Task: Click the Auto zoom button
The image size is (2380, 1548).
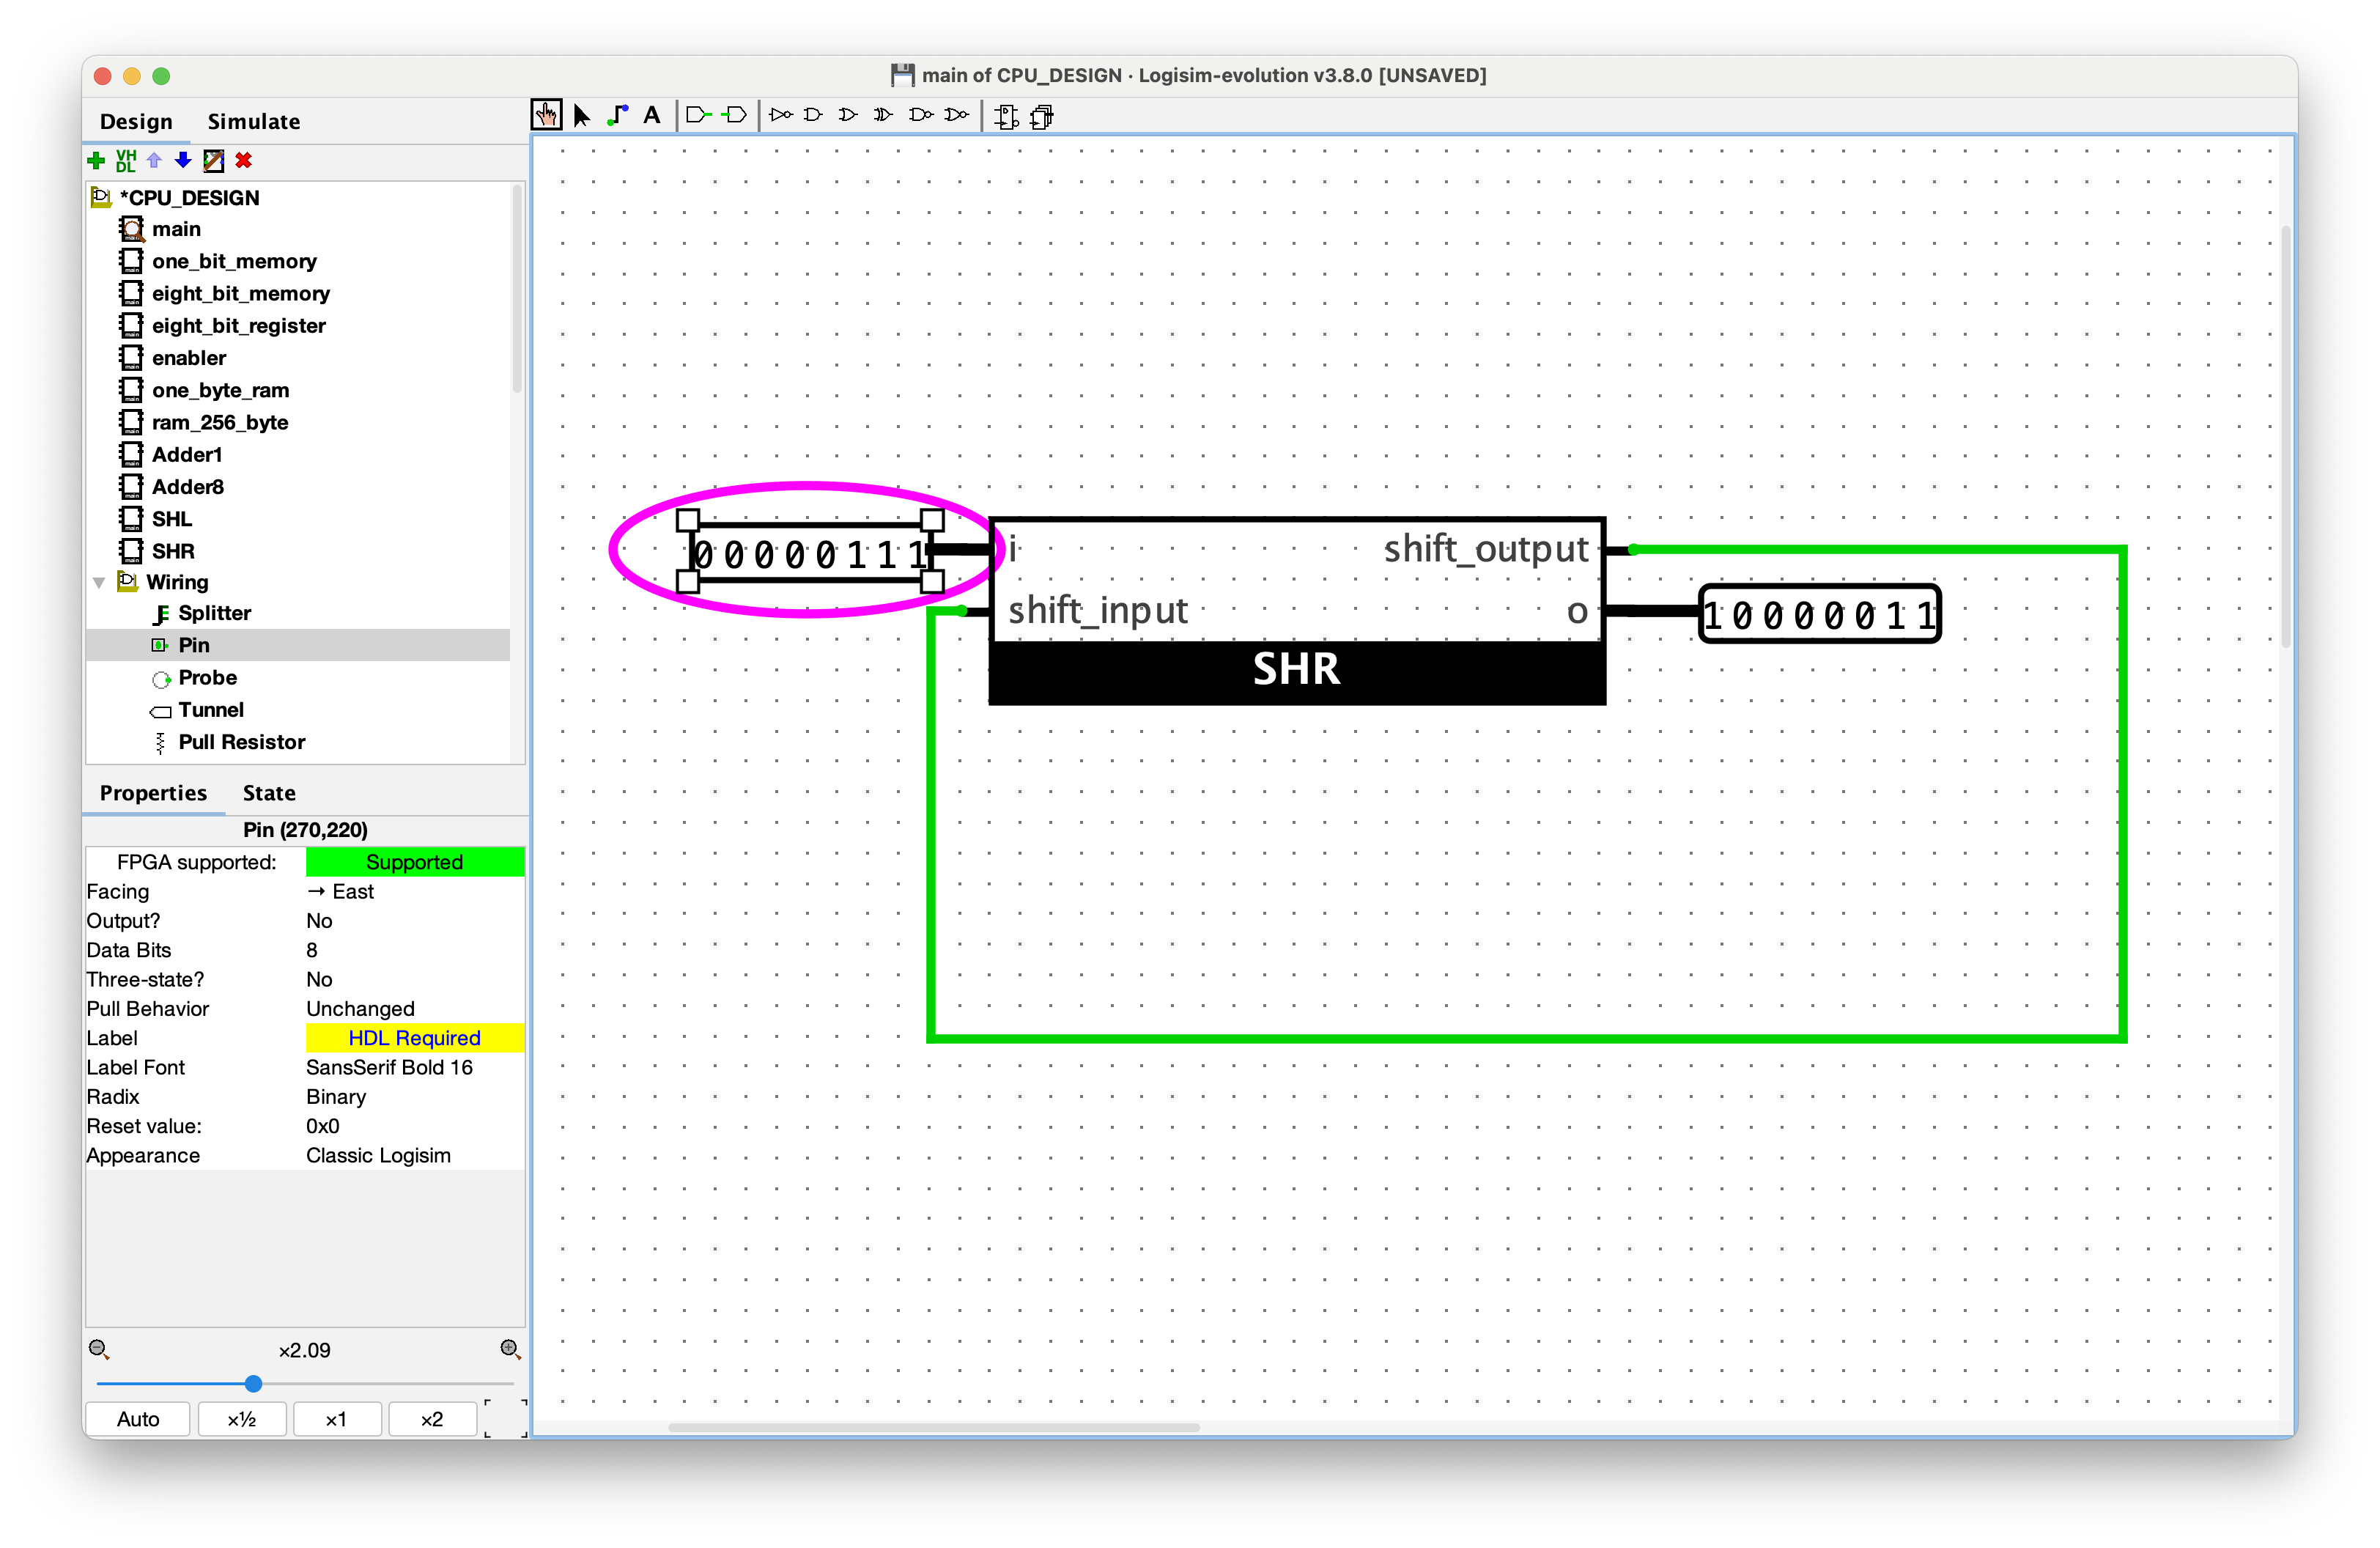Action: [138, 1419]
